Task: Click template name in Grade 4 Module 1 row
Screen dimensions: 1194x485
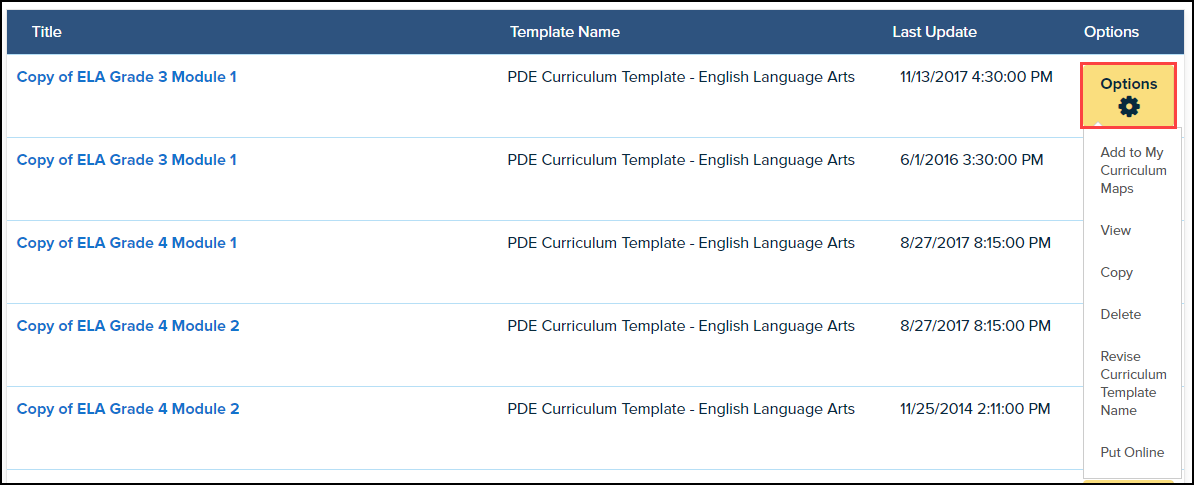Action: (681, 243)
